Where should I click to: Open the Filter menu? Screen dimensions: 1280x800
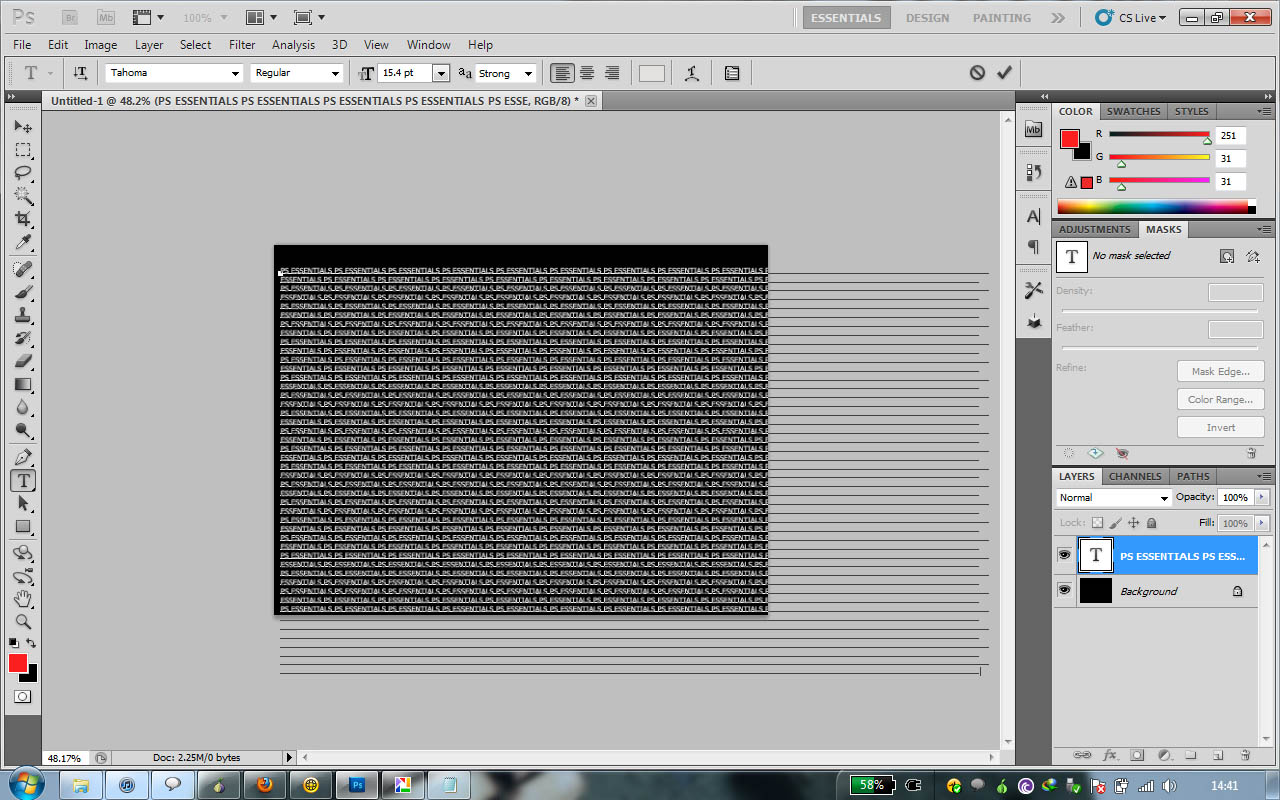241,44
